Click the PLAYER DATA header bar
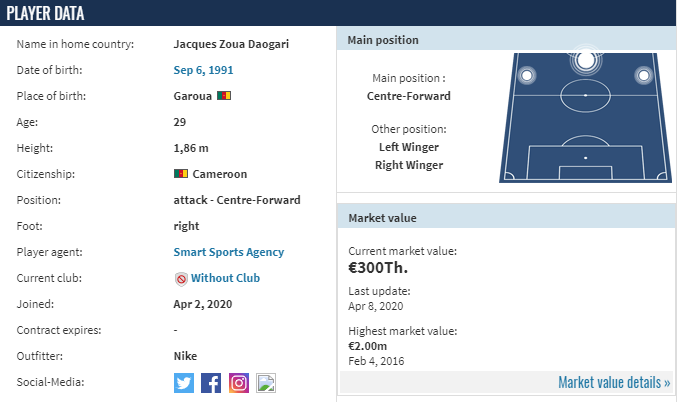Viewport: 677px width, 402px height. coord(338,13)
